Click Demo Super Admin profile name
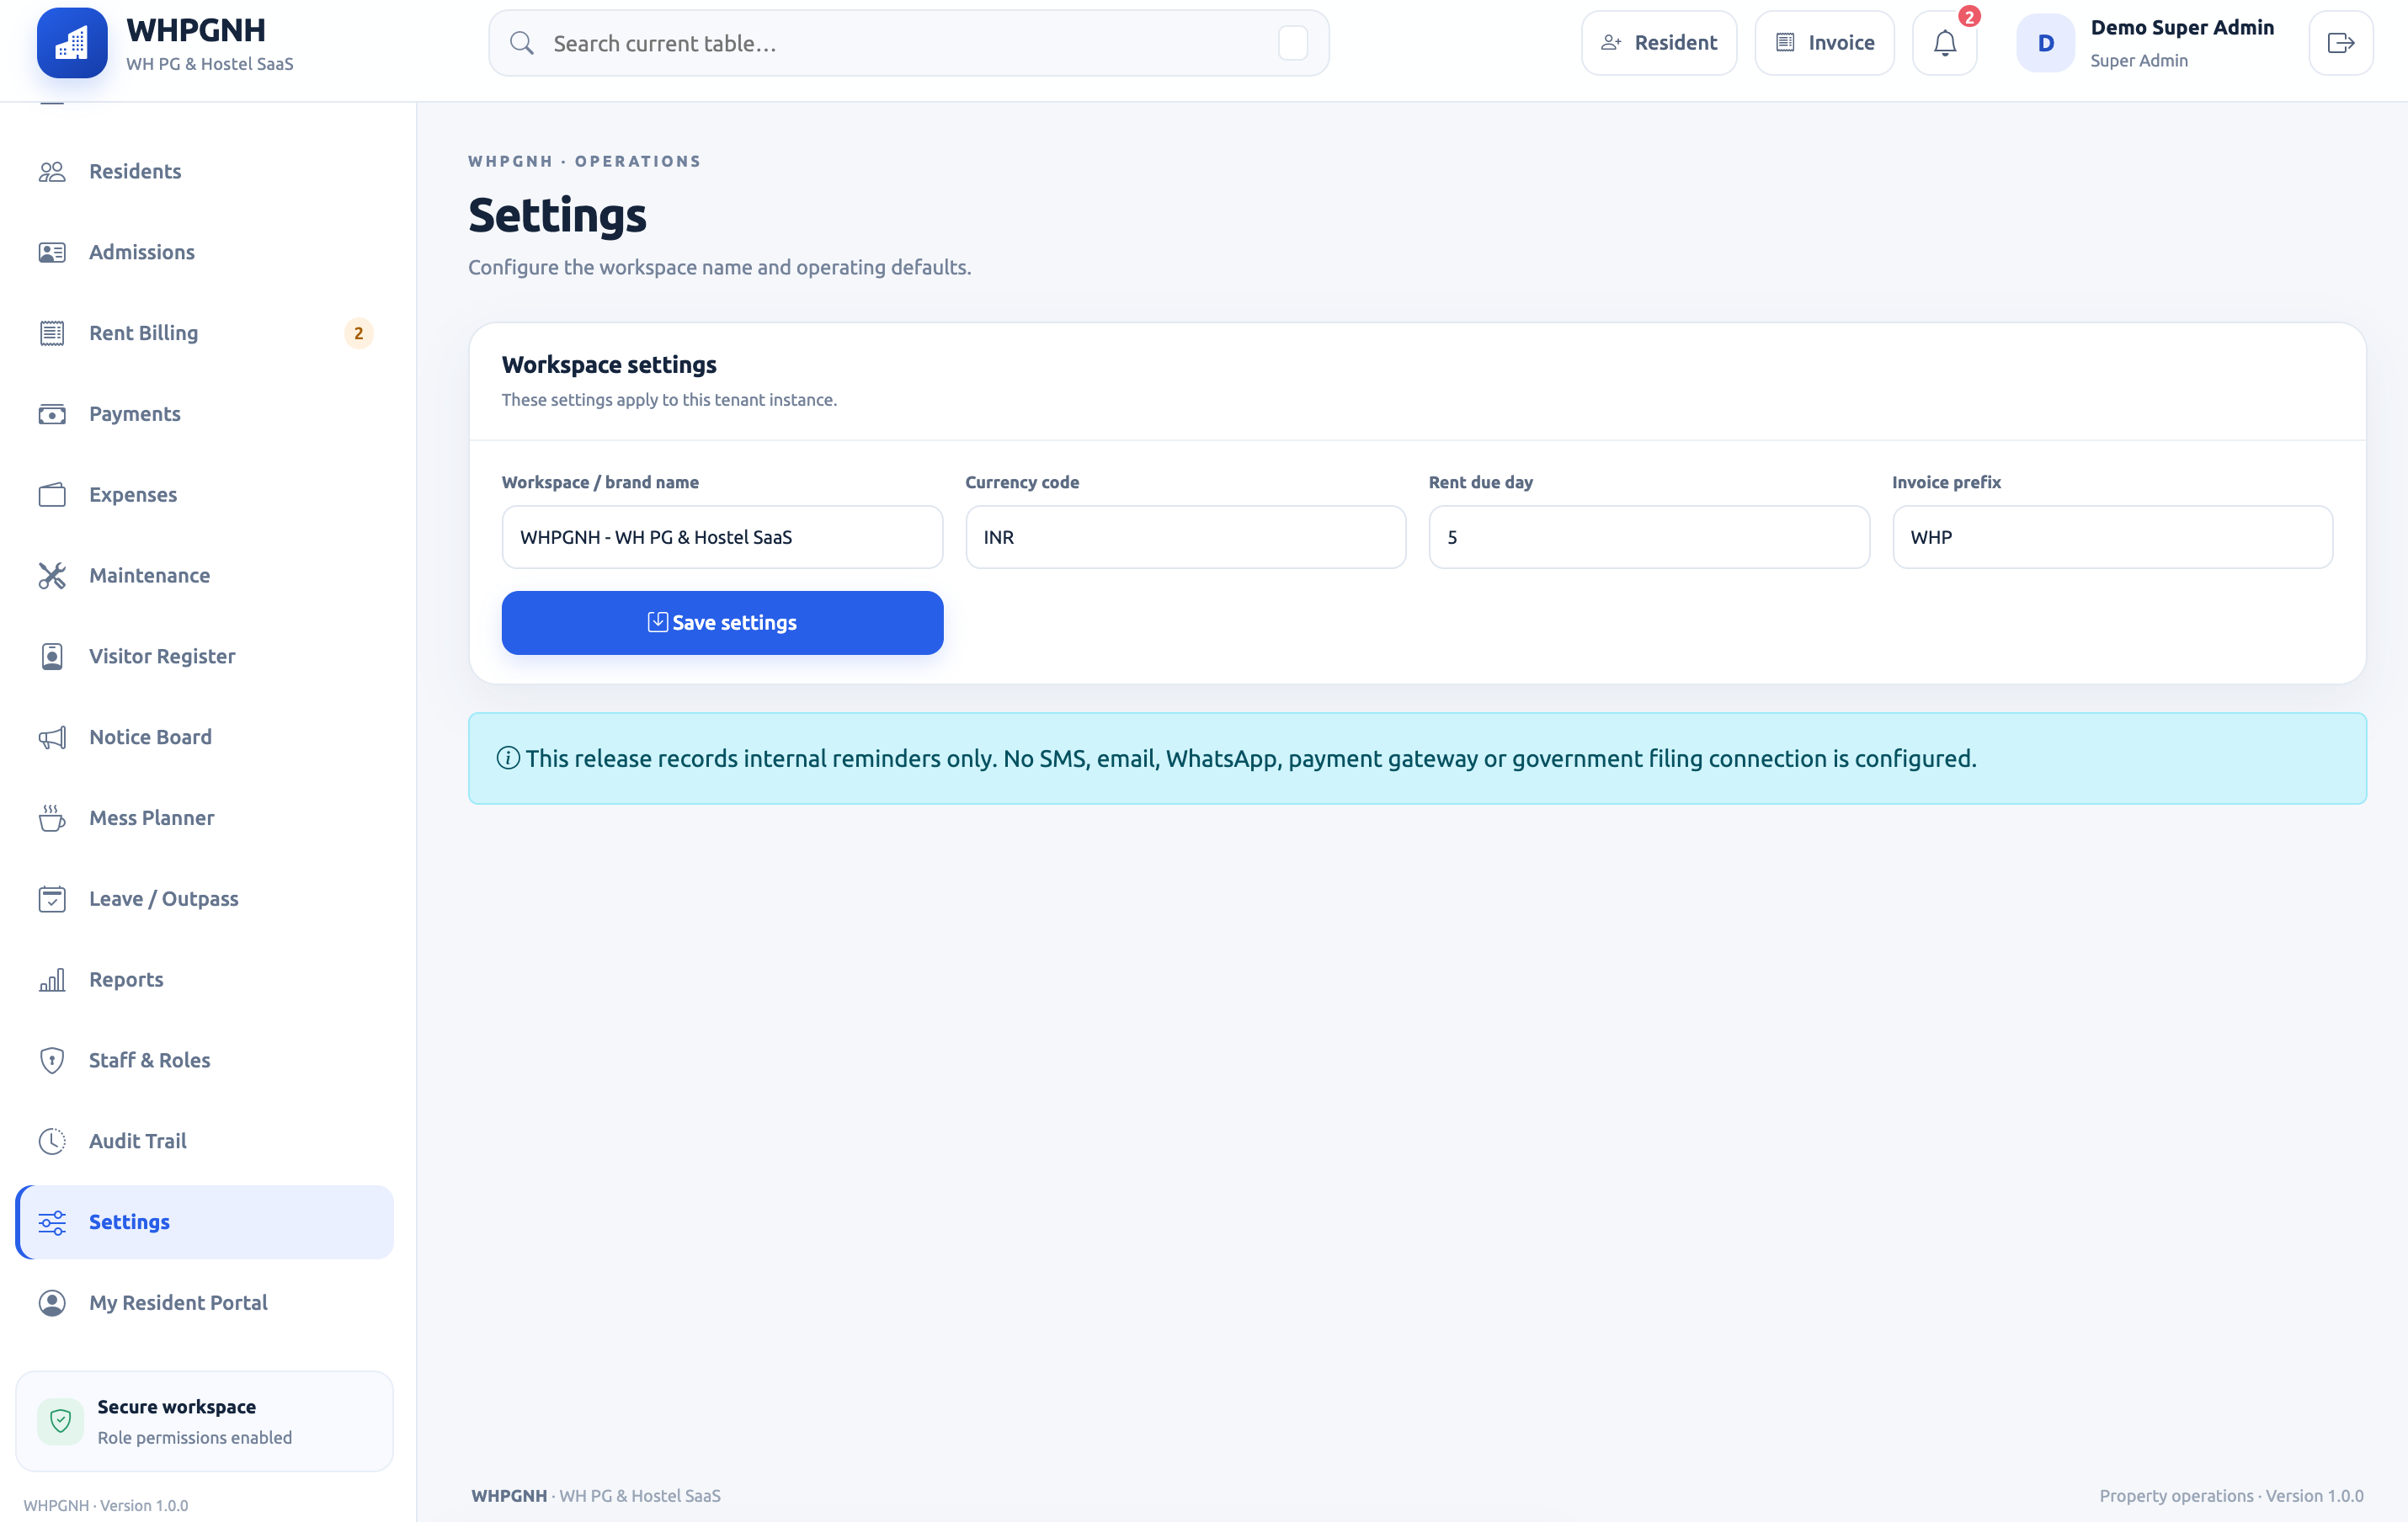This screenshot has width=2408, height=1522. point(2182,28)
